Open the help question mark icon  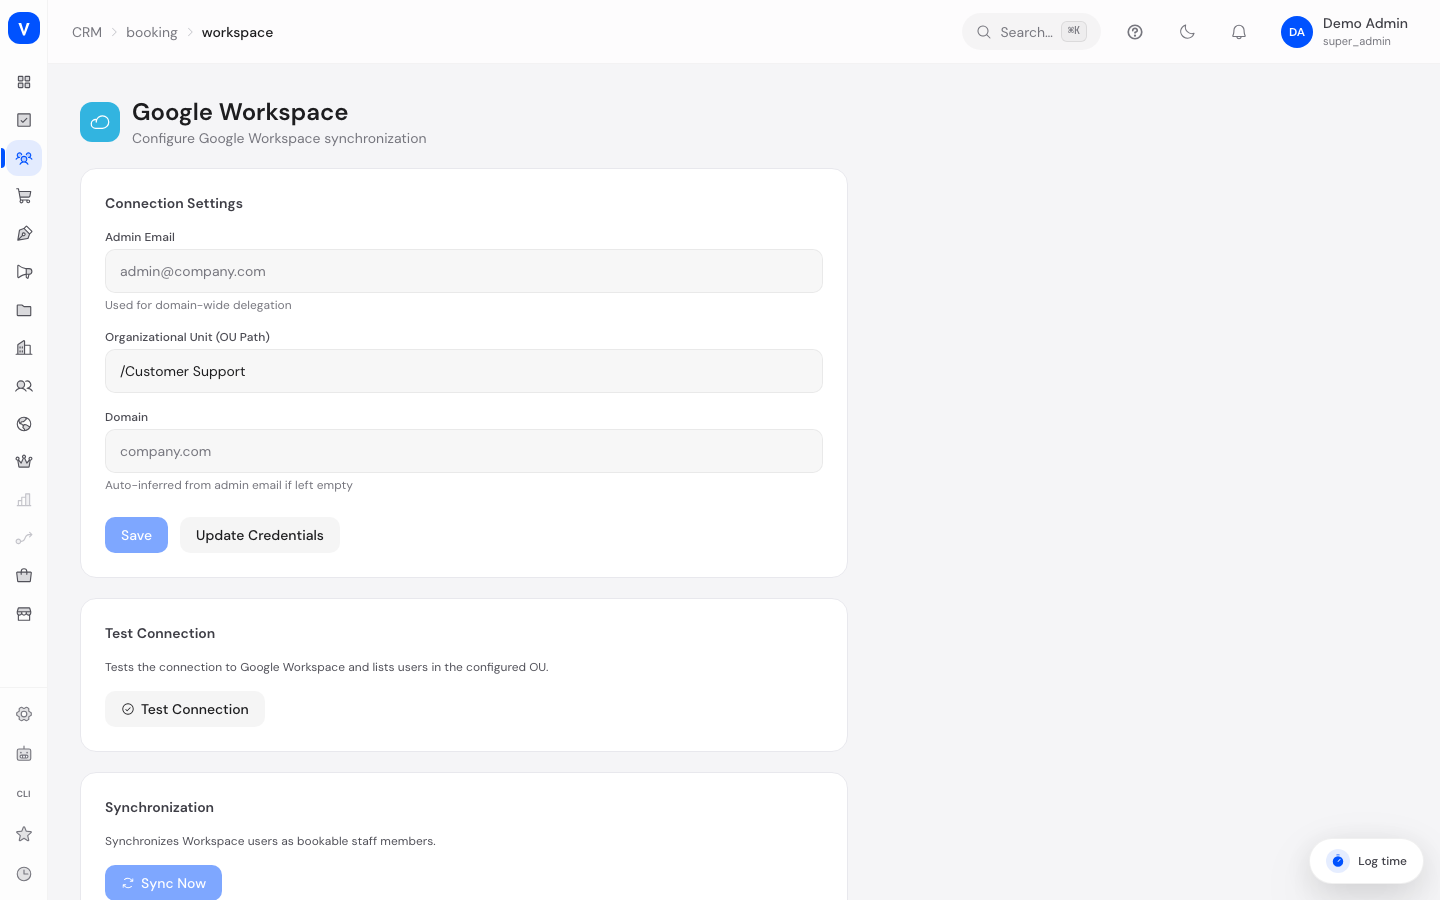click(1135, 32)
